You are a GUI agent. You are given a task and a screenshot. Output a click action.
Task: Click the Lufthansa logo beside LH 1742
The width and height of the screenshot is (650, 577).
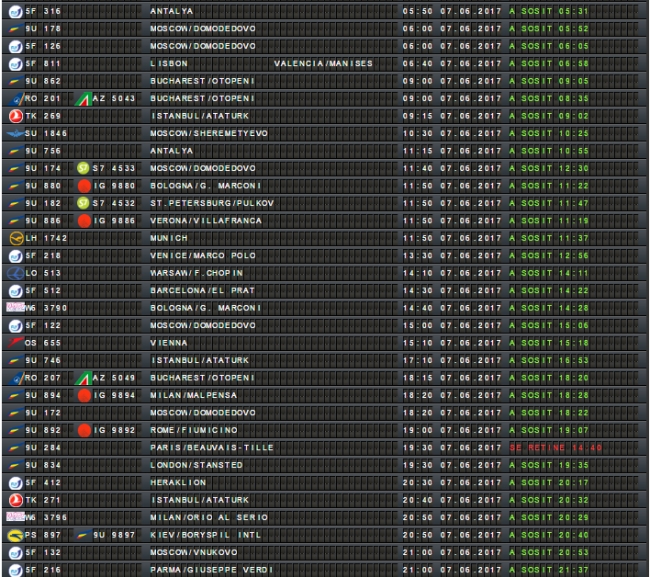[x=16, y=238]
